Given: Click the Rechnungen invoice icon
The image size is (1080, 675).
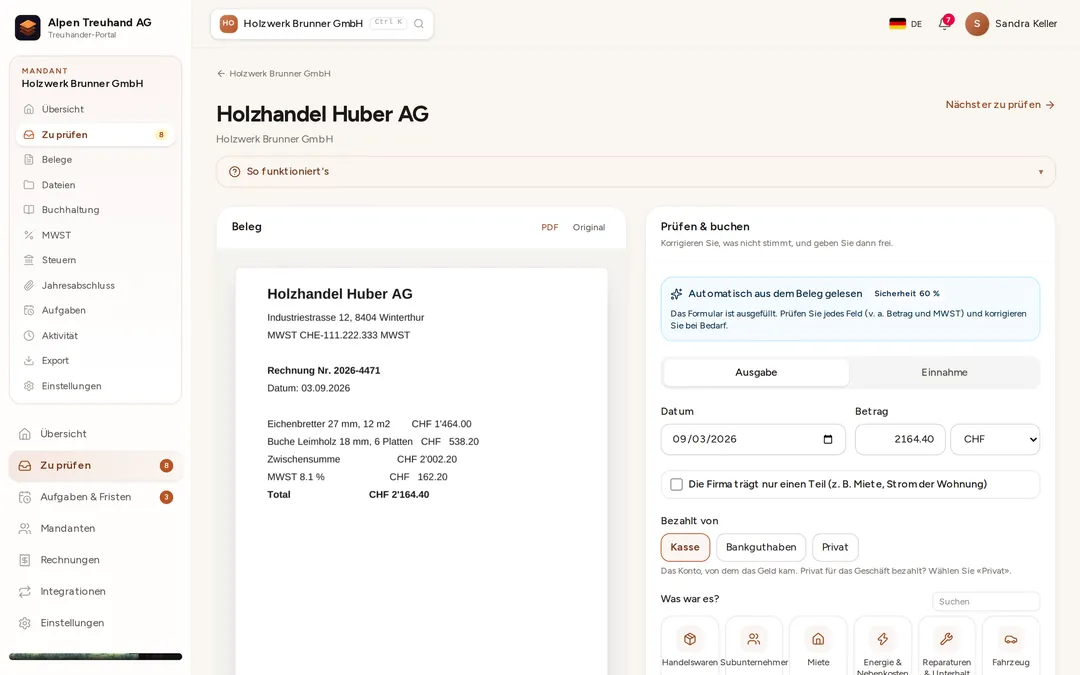Looking at the screenshot, I should [25, 560].
